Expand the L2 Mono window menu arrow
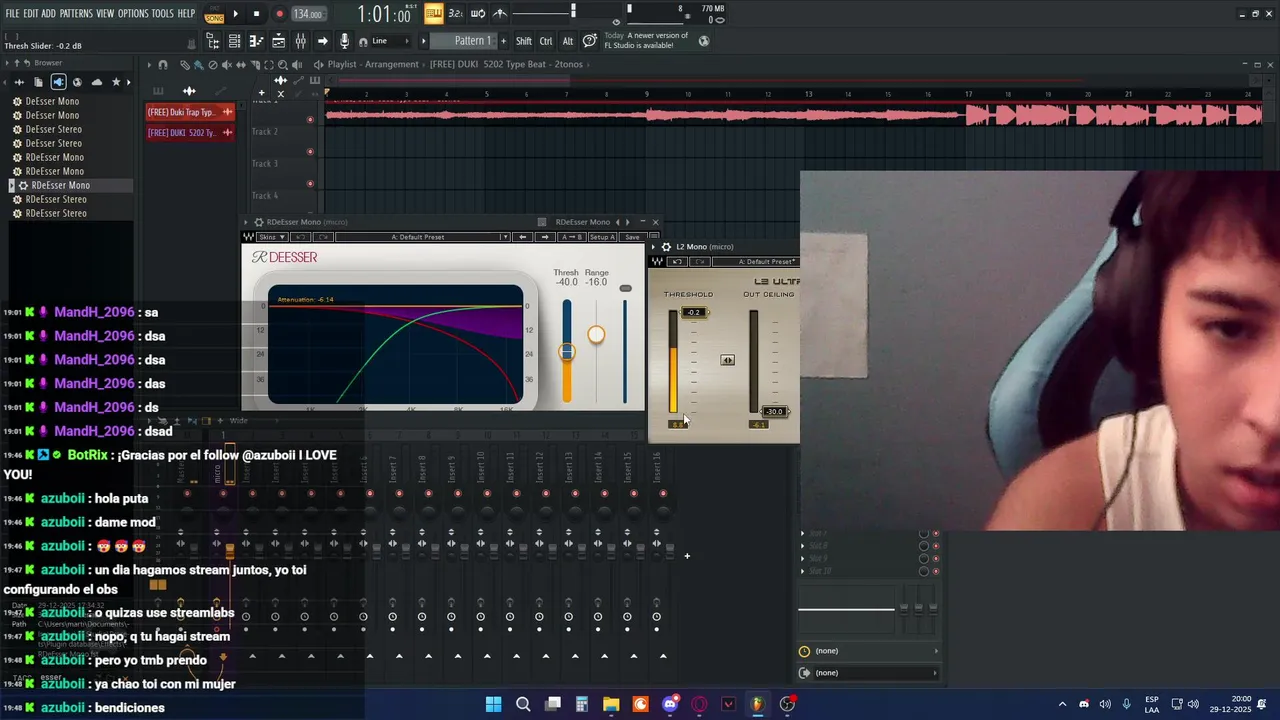This screenshot has height=720, width=1280. tap(653, 246)
